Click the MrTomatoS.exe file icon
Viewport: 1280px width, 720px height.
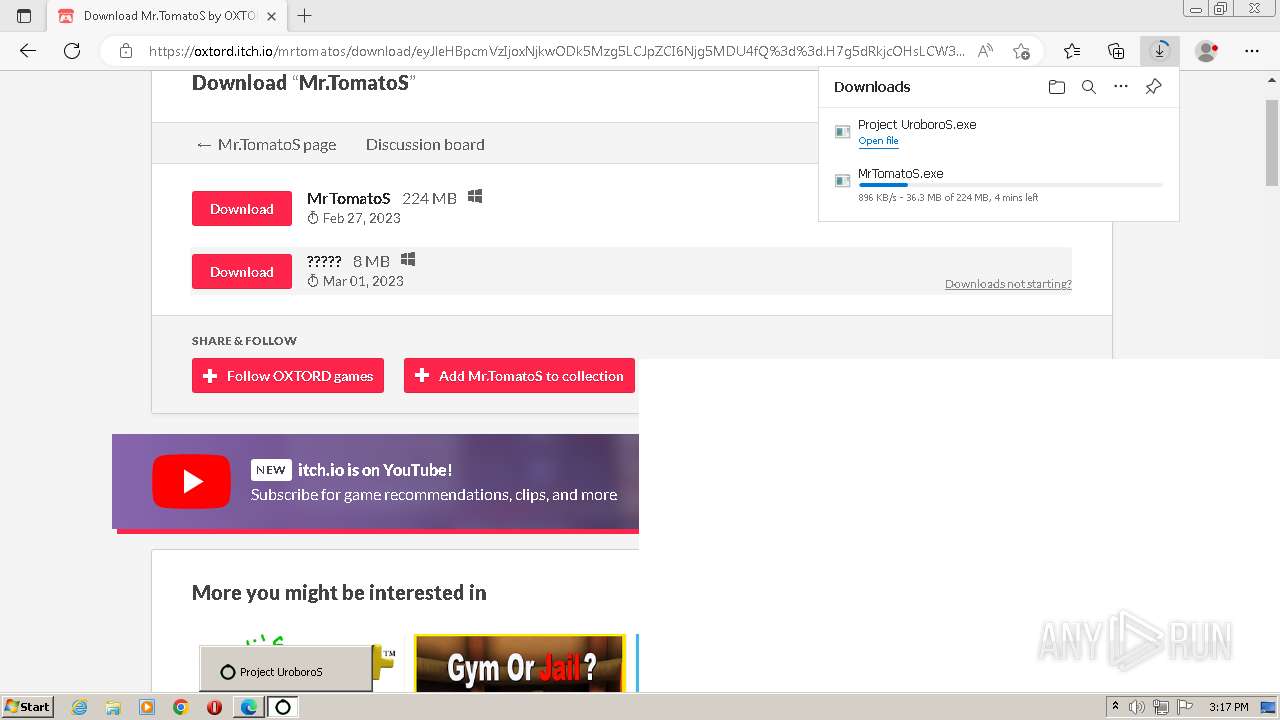pyautogui.click(x=842, y=180)
